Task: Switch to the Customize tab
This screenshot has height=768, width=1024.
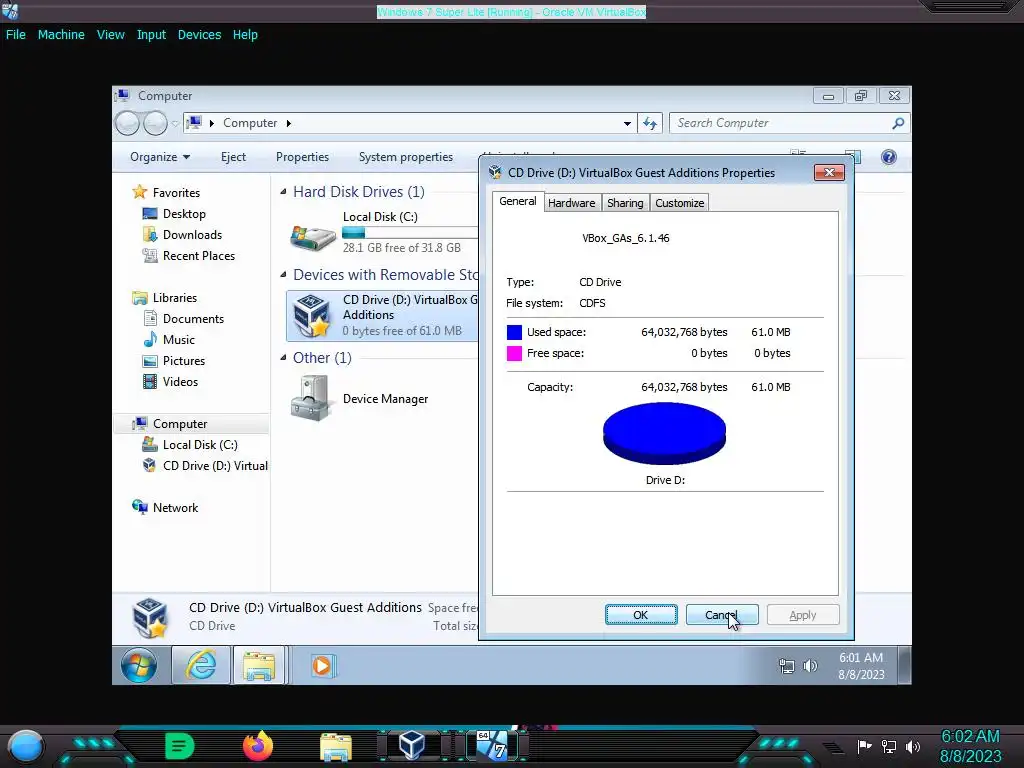Action: [x=679, y=203]
